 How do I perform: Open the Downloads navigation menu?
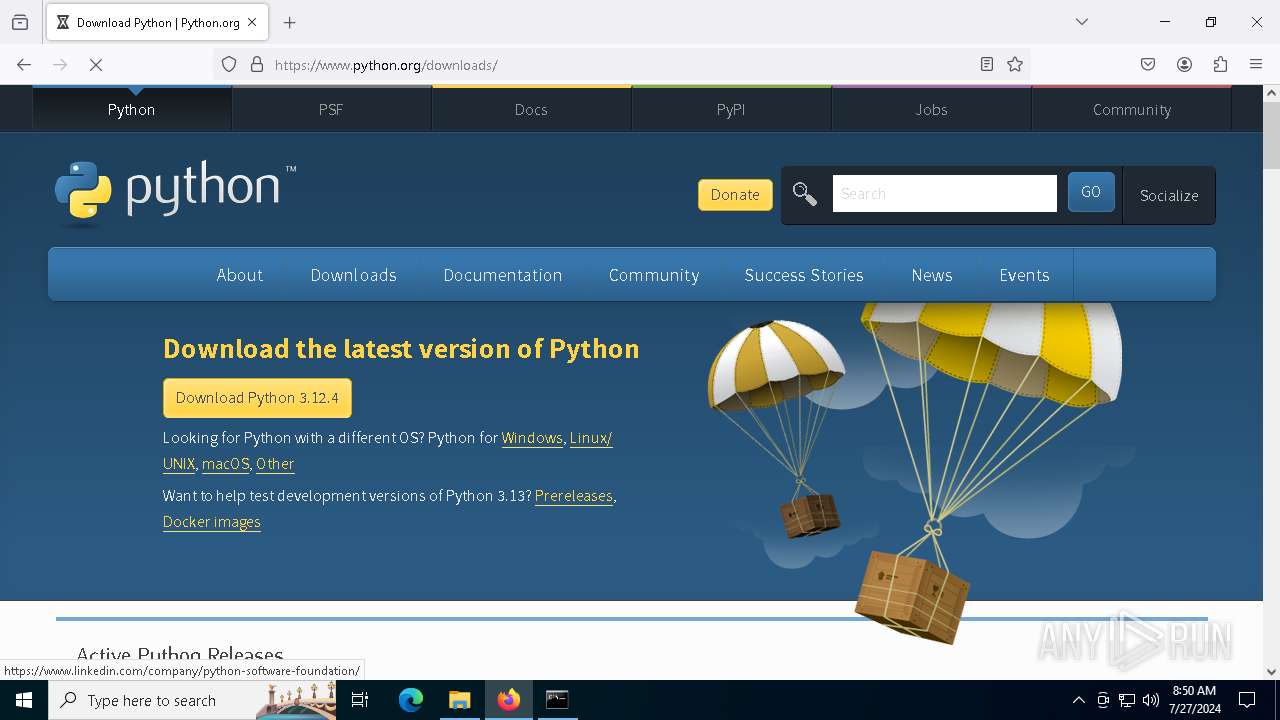(x=354, y=275)
